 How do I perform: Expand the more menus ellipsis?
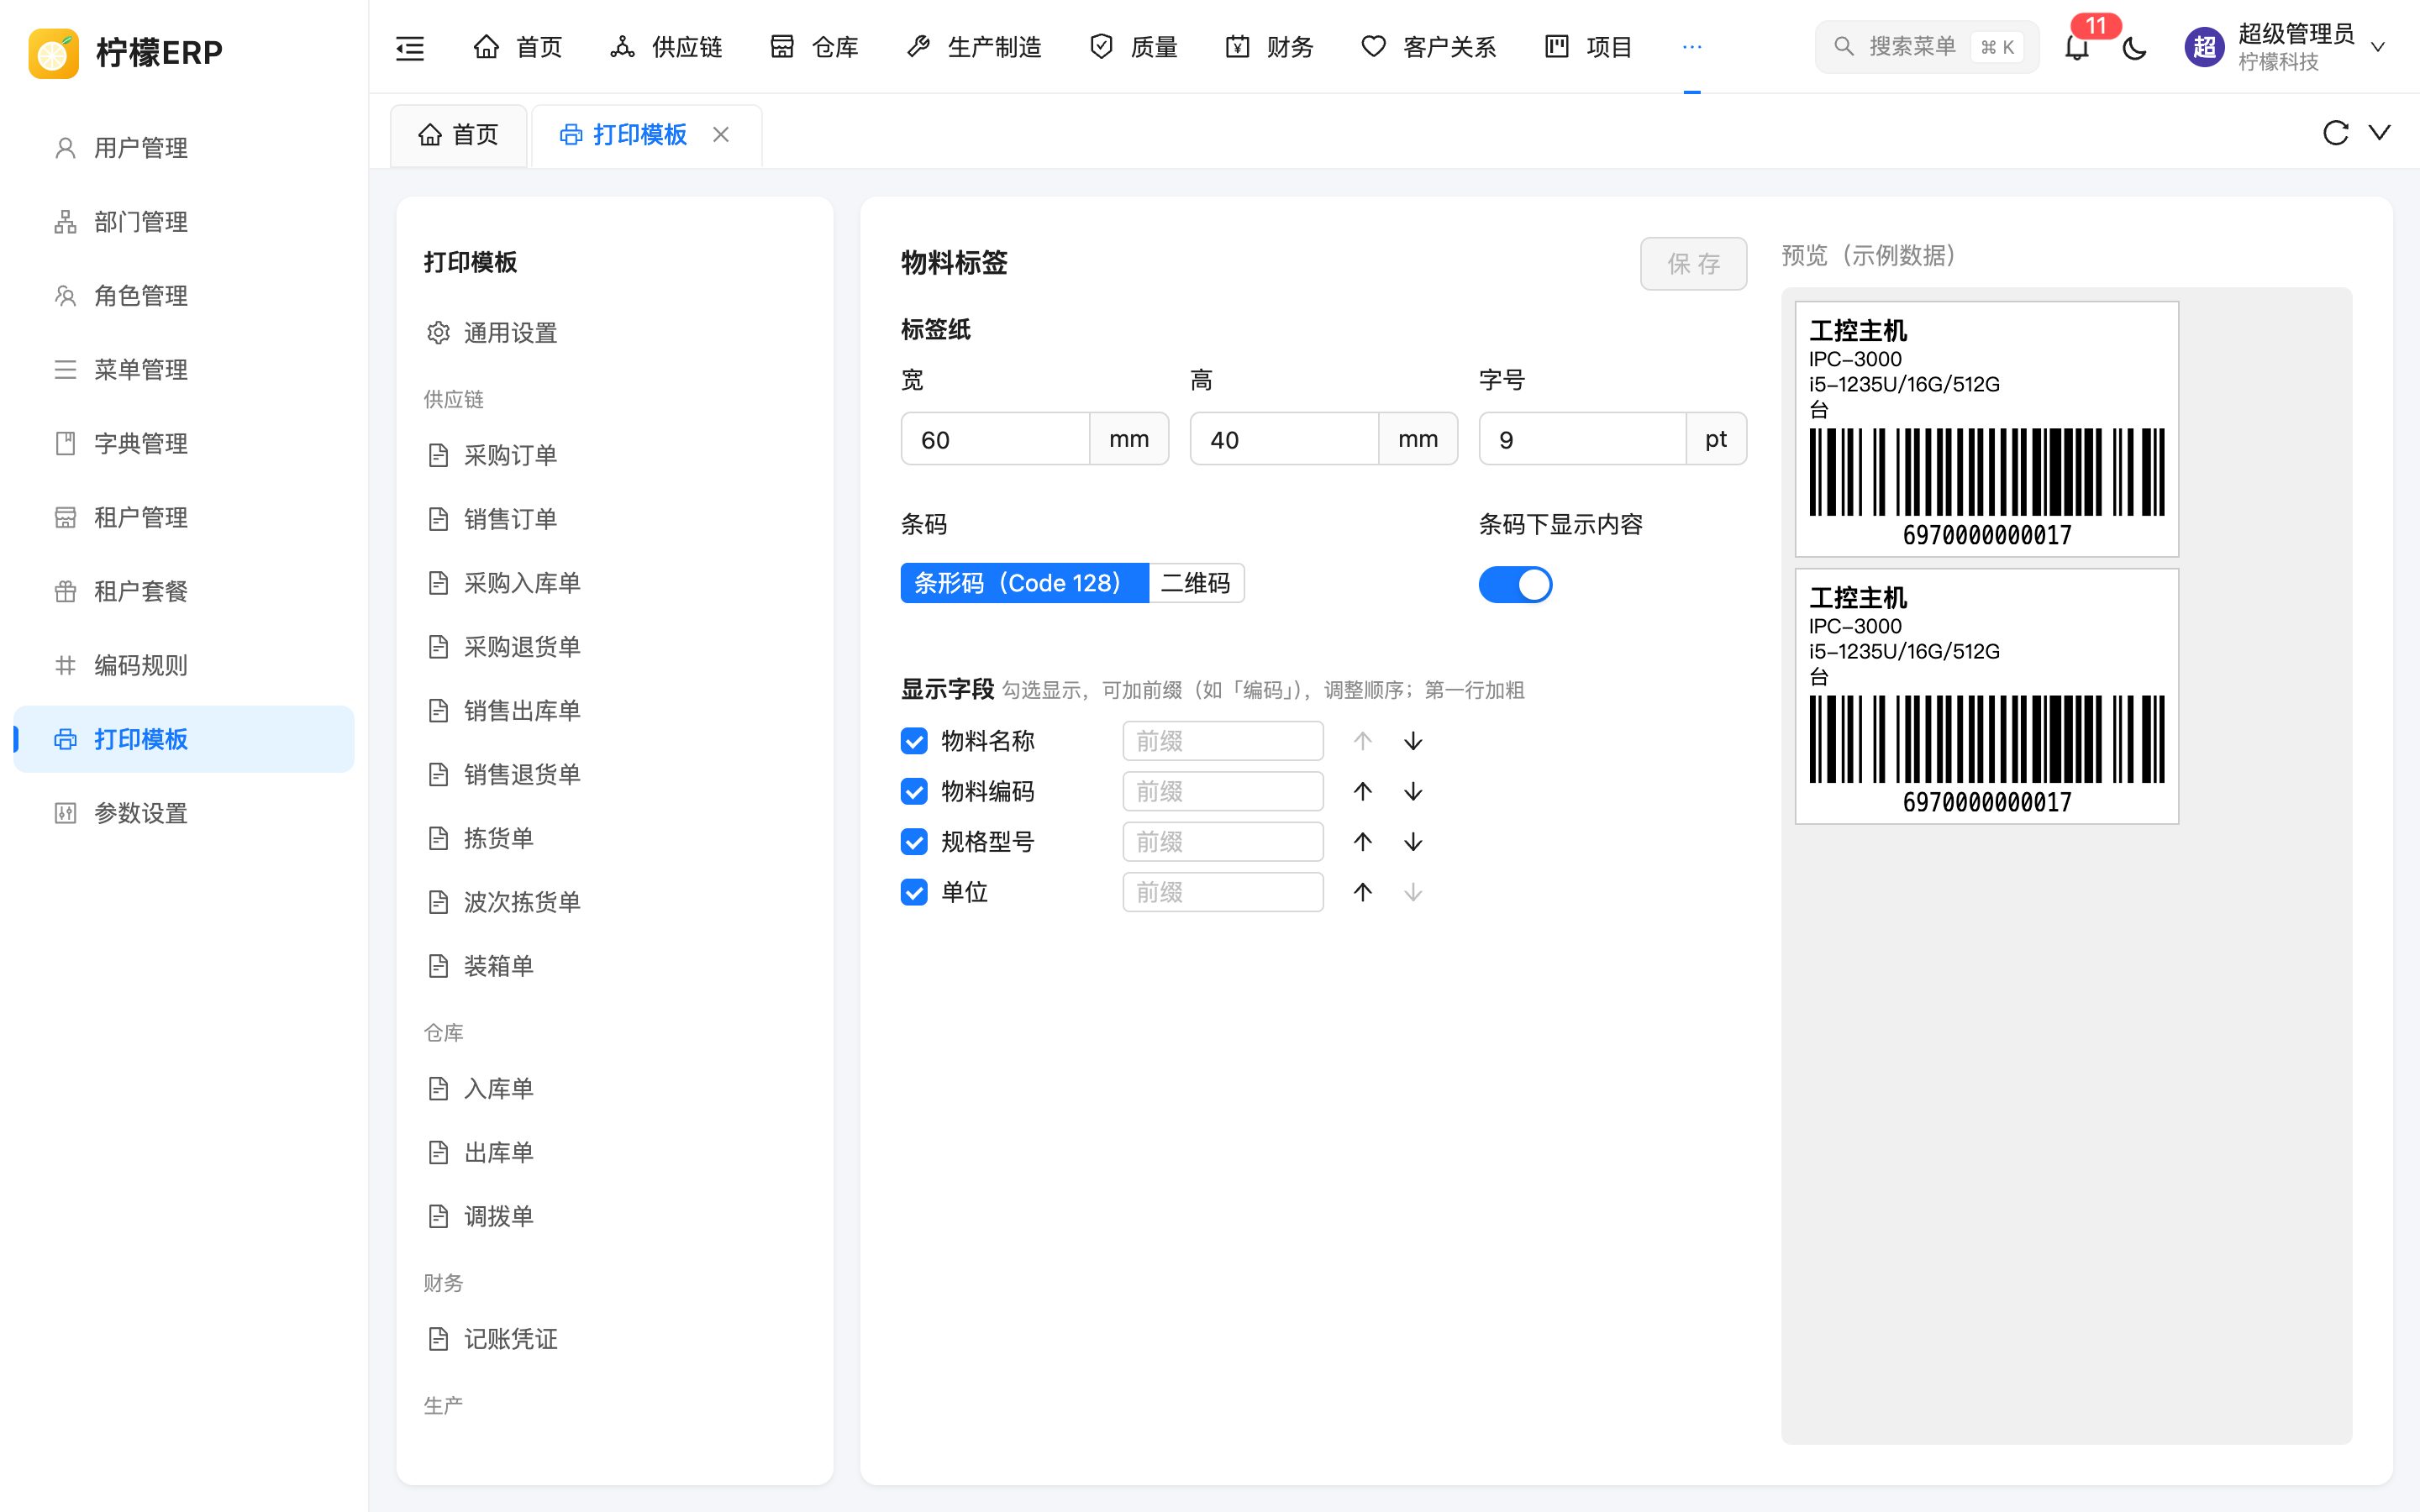[x=1692, y=47]
